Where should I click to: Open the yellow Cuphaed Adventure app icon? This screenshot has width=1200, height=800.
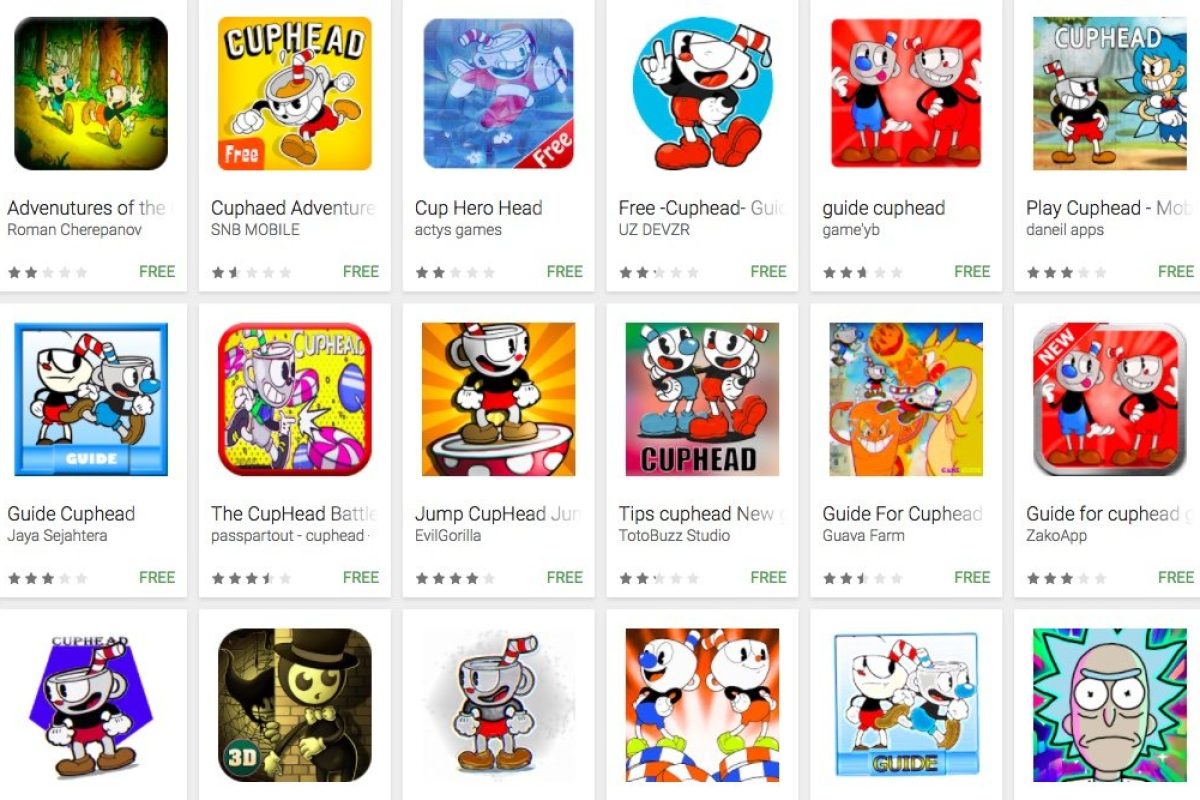[x=295, y=93]
